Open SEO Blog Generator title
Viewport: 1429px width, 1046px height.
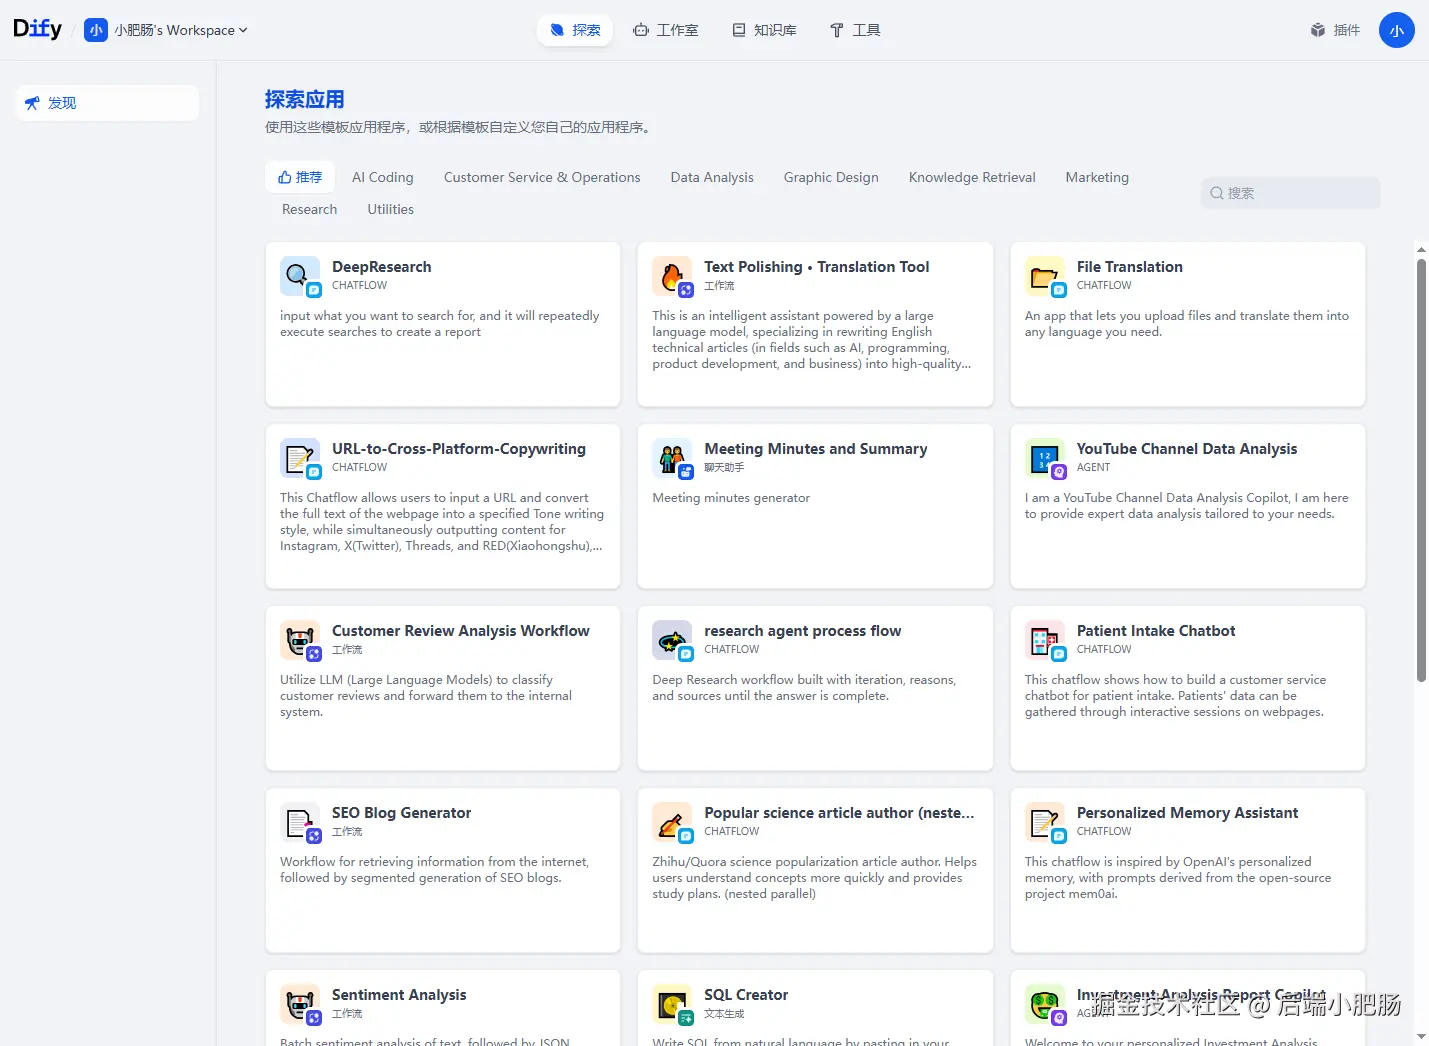pyautogui.click(x=402, y=813)
